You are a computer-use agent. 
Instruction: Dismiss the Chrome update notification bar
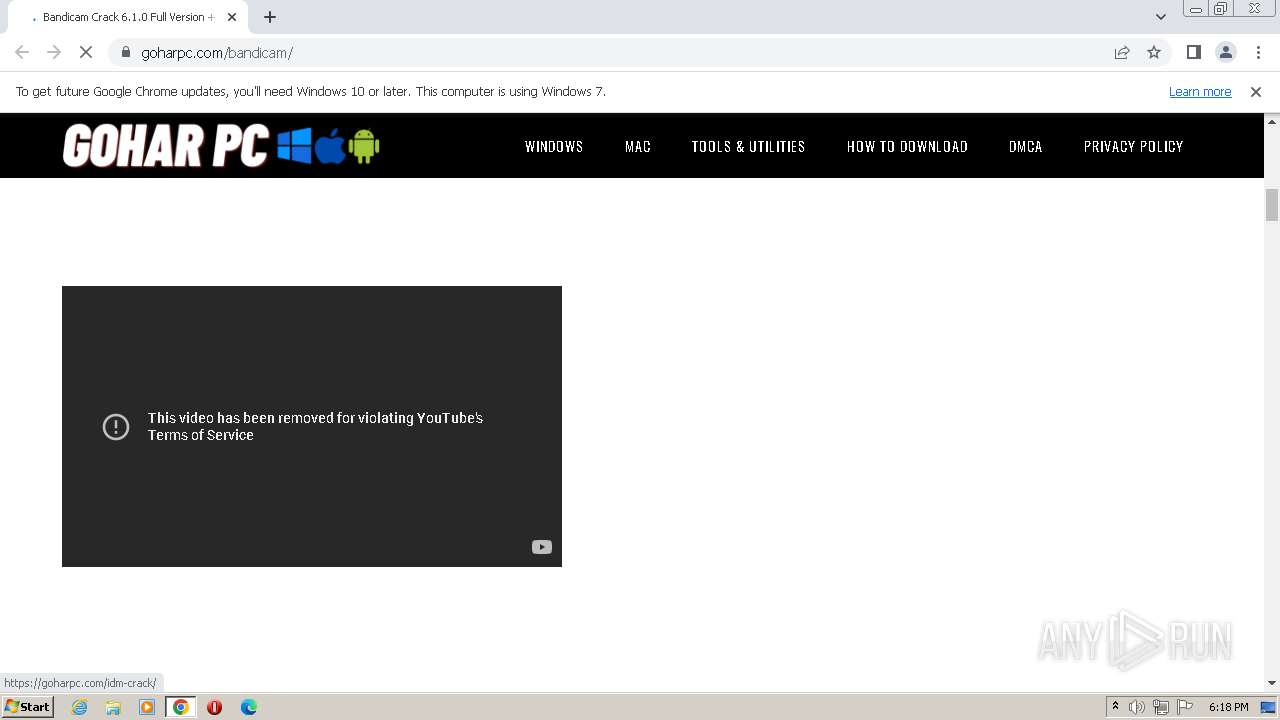point(1256,92)
